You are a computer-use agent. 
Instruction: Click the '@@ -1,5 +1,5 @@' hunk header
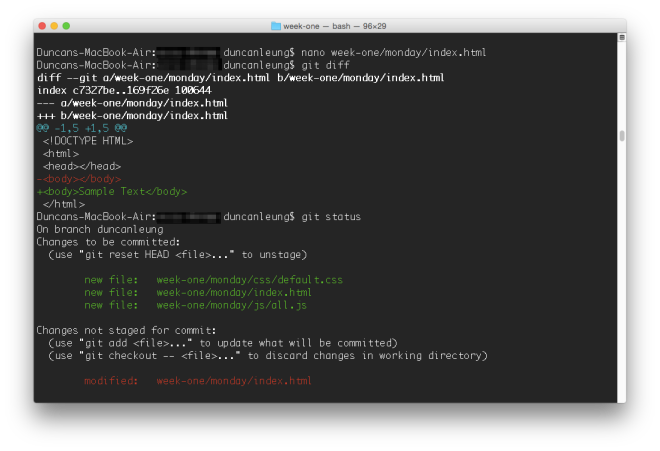click(x=82, y=128)
